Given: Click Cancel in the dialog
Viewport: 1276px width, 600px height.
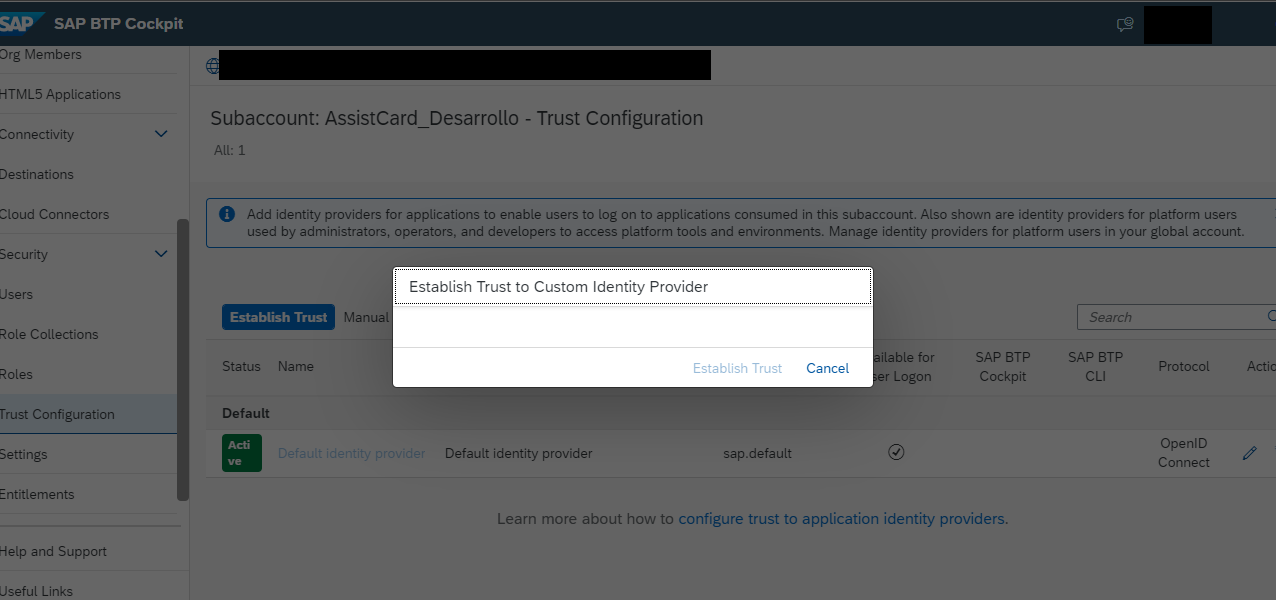Looking at the screenshot, I should click(827, 368).
